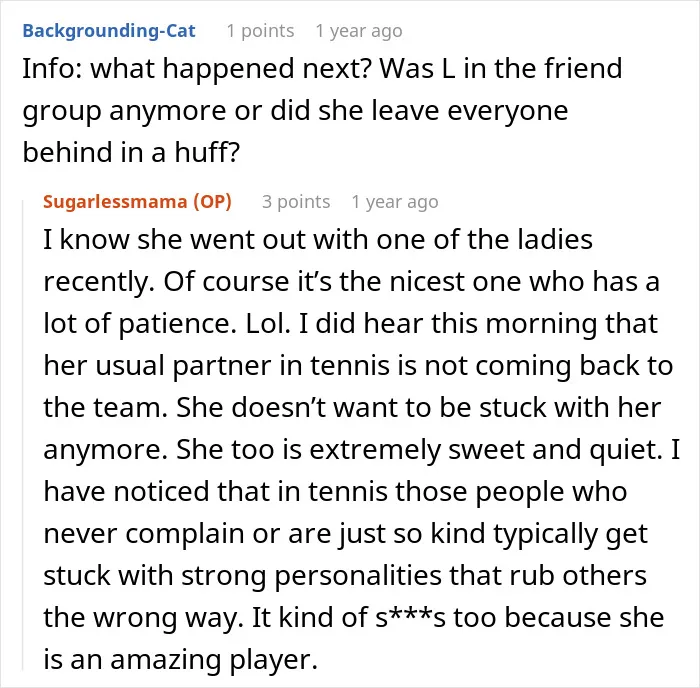Open the Sugarlessmama reply's "1 year ago" timestamp
Viewport: 700px width, 688px height.
click(x=395, y=202)
